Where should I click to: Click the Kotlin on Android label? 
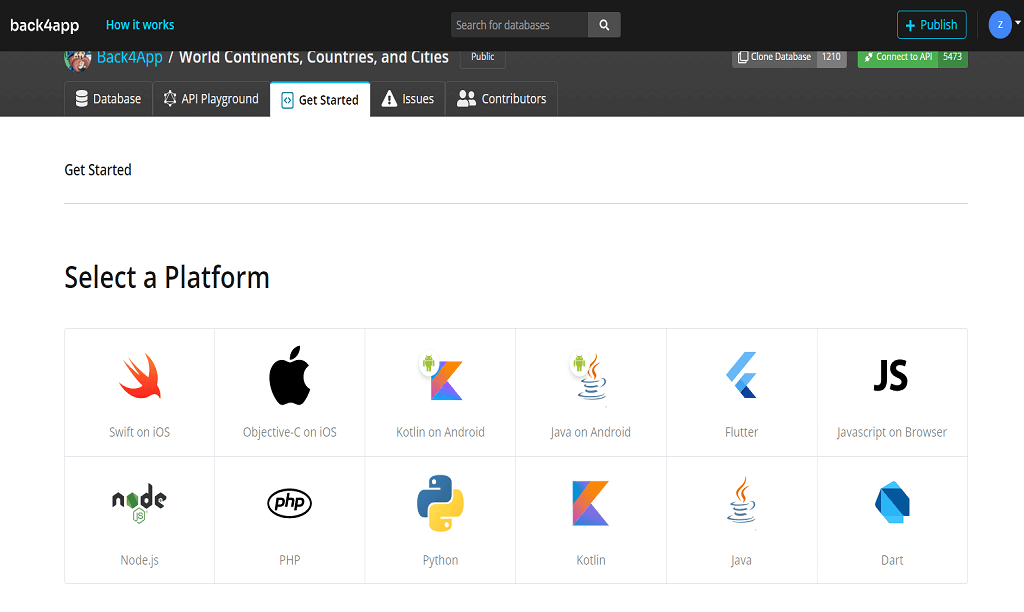click(x=440, y=432)
